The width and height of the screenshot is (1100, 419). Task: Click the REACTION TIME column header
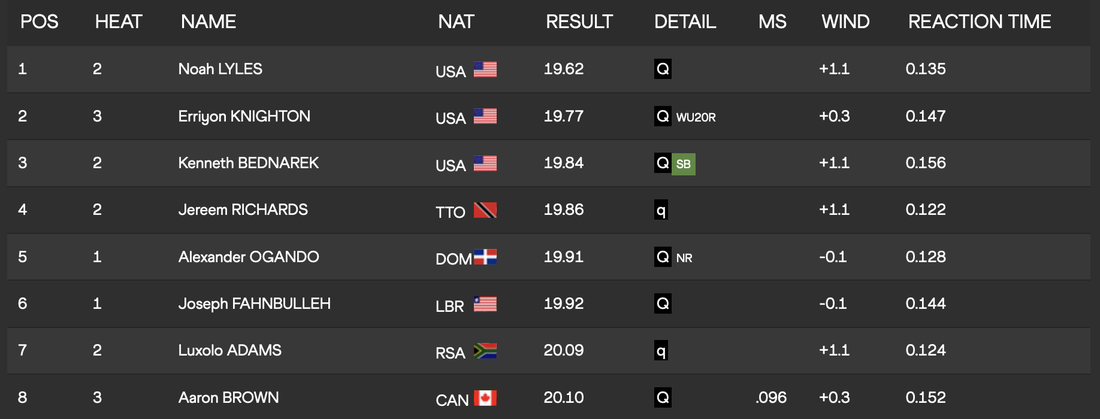pyautogui.click(x=979, y=21)
